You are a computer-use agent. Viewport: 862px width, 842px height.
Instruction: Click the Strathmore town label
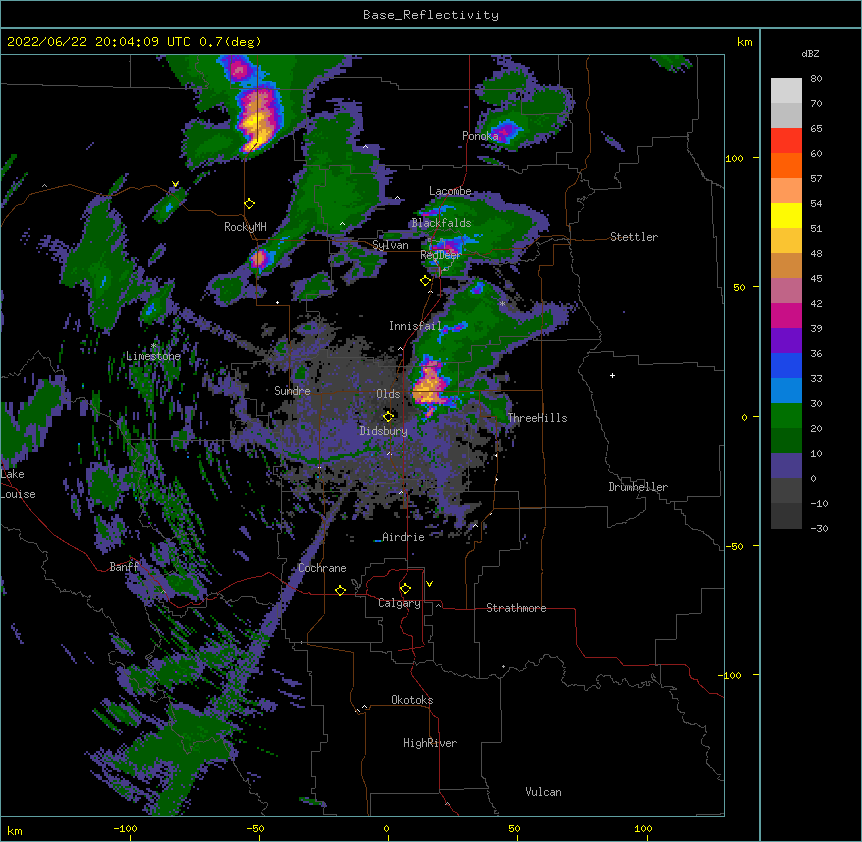click(516, 608)
